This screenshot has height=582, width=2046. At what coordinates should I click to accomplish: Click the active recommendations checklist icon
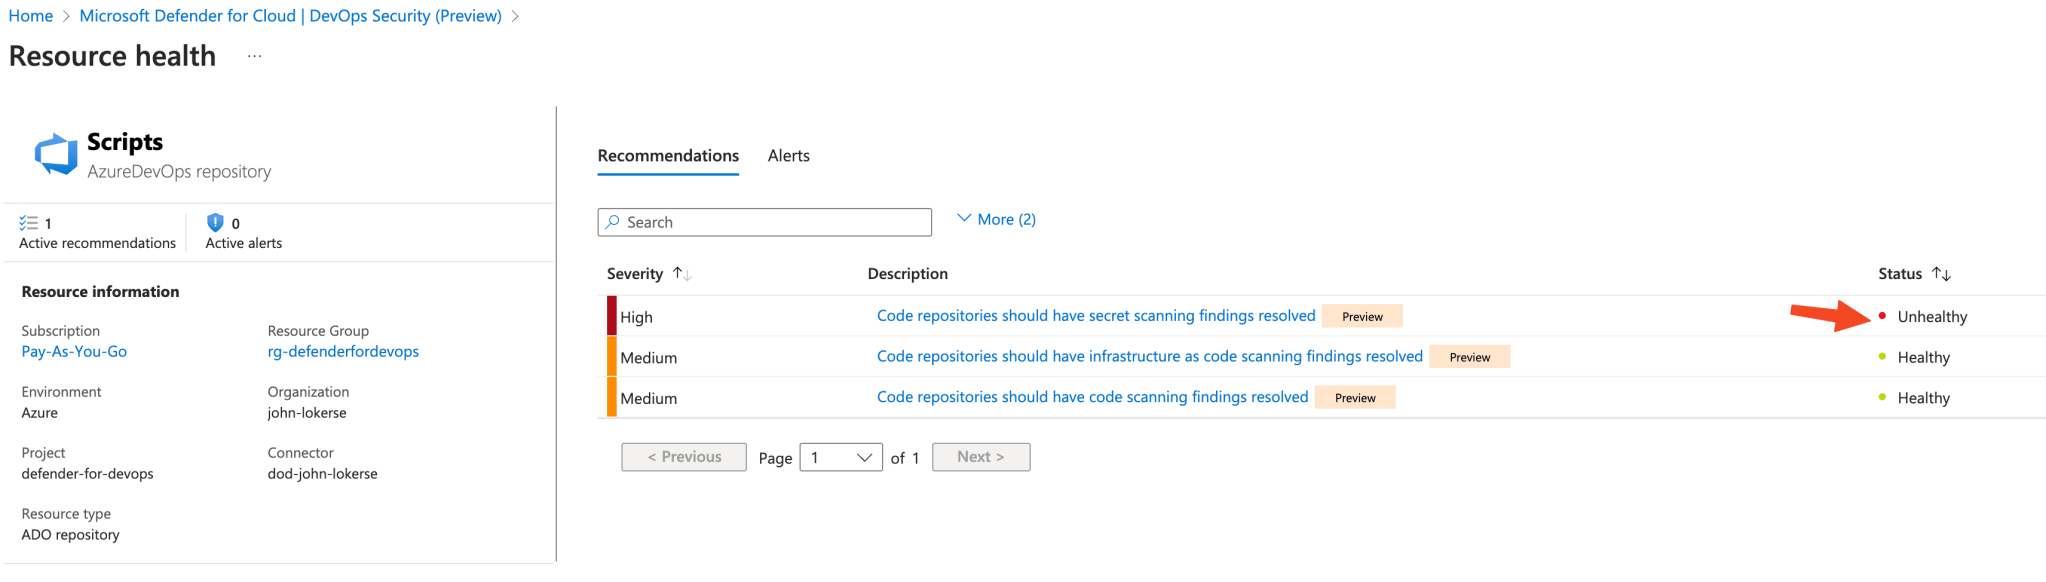click(28, 223)
